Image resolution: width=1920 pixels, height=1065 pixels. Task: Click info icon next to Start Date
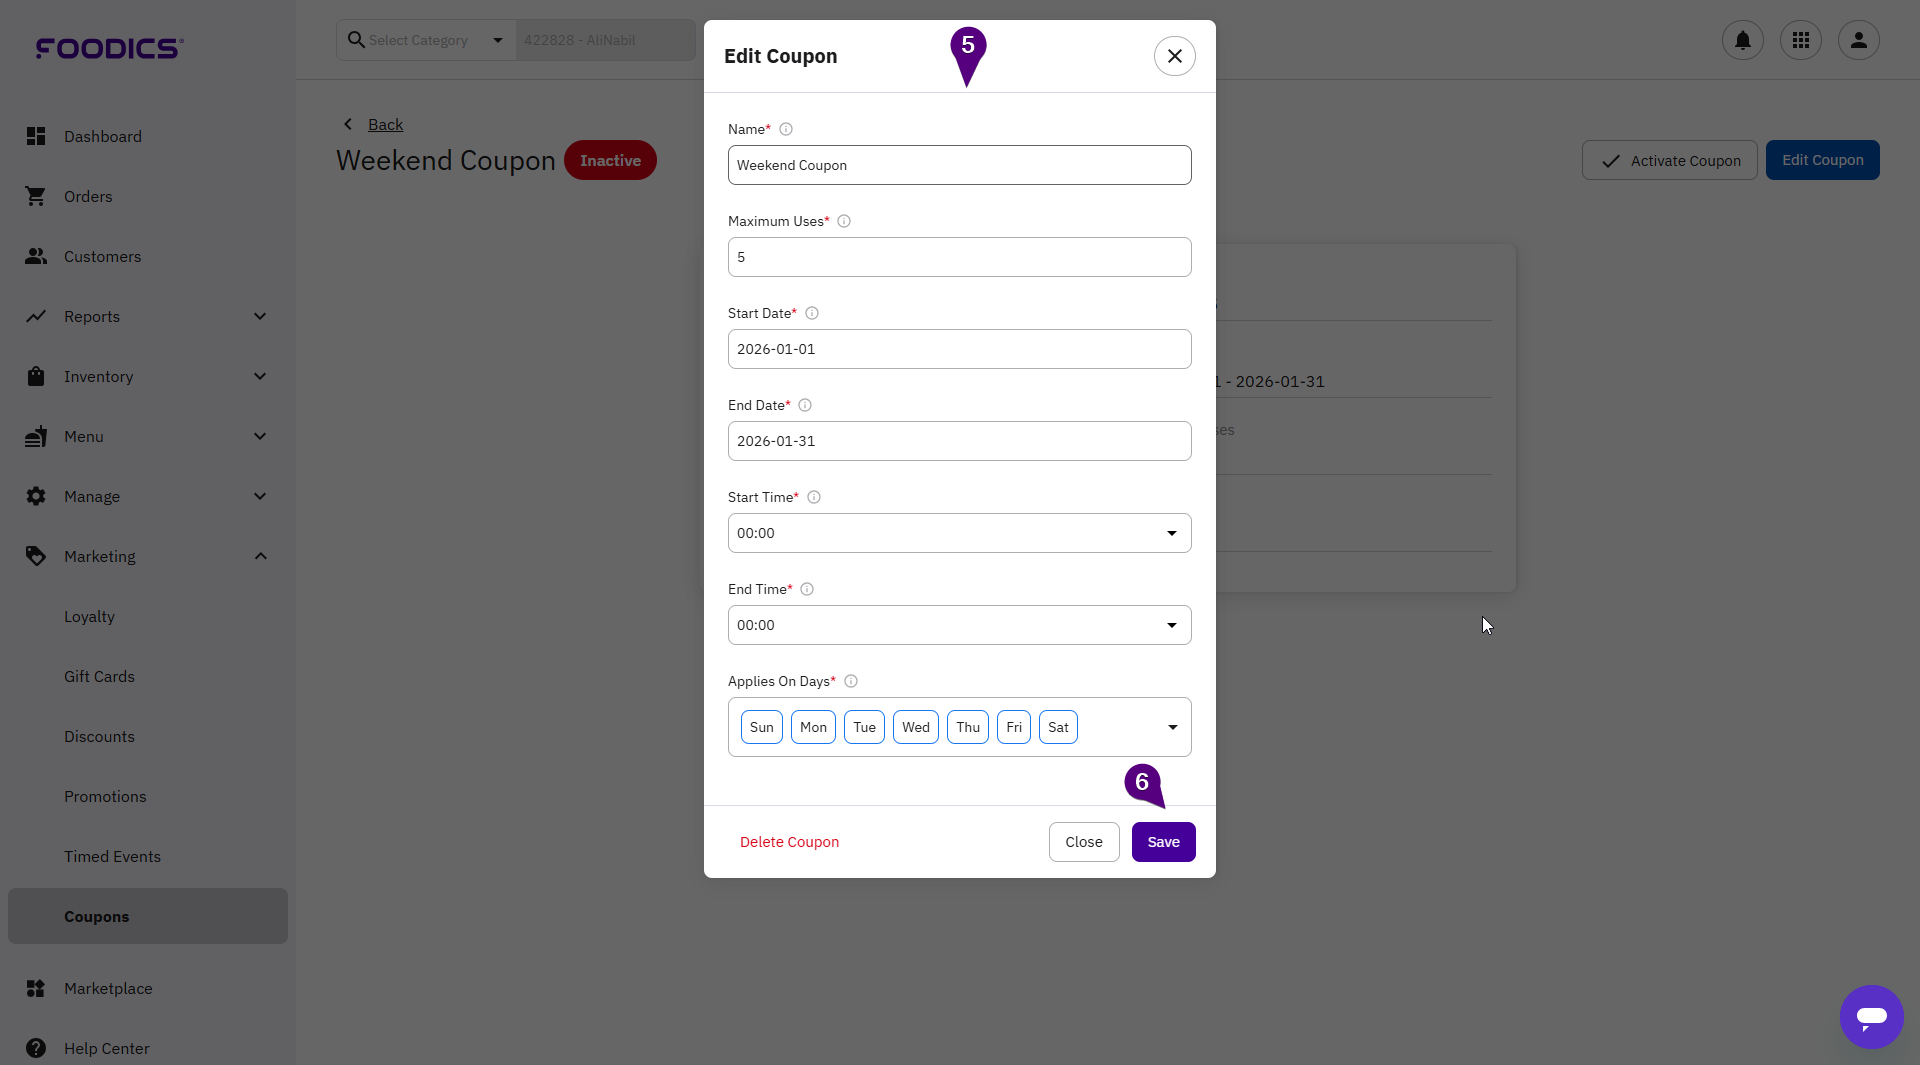pos(812,313)
